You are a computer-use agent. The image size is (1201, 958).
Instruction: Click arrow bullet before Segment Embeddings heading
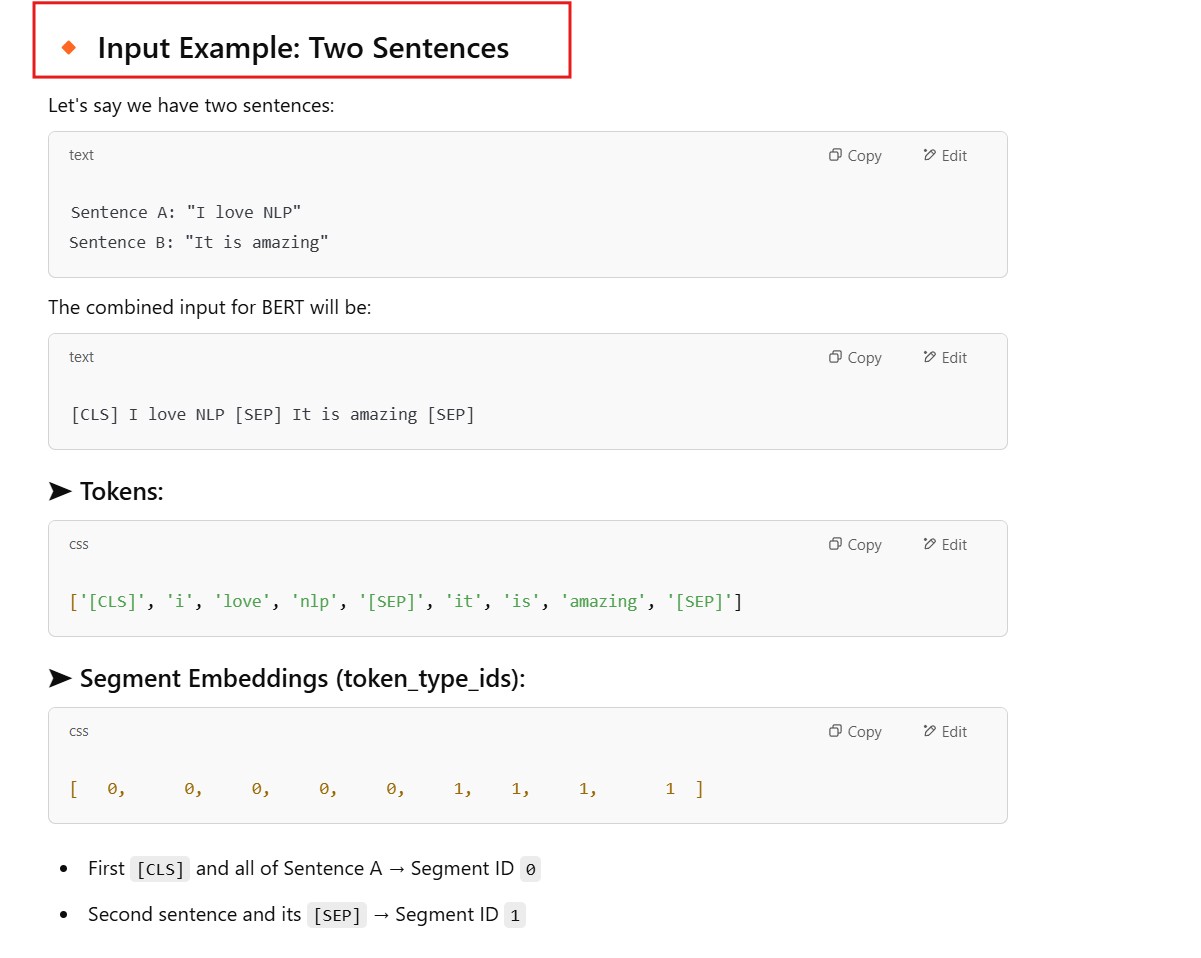[60, 678]
